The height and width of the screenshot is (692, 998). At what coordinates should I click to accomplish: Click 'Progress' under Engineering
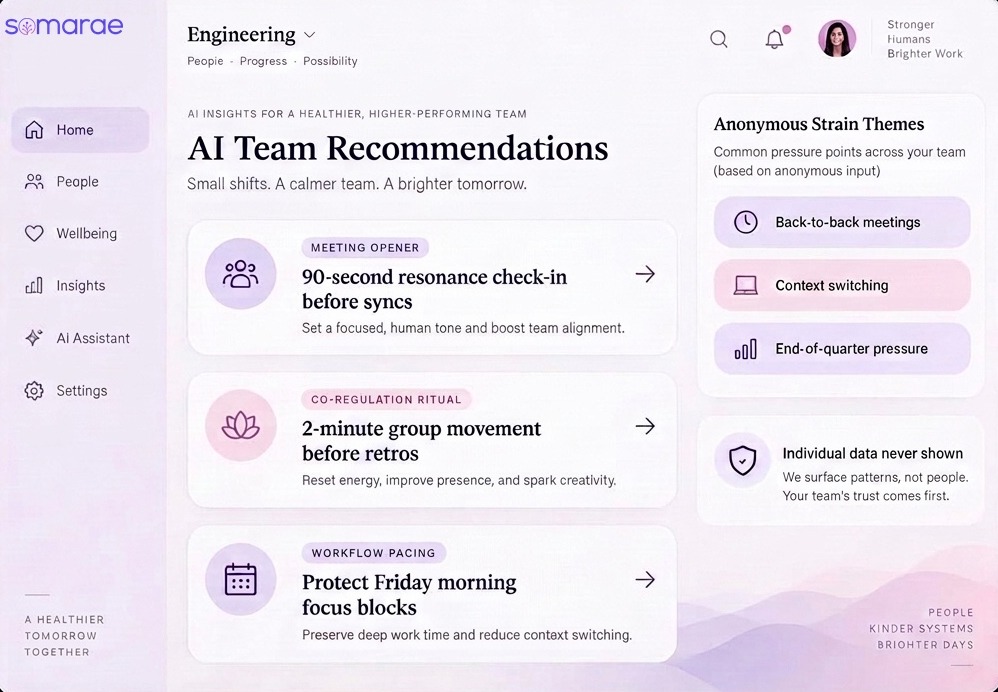[x=263, y=61]
